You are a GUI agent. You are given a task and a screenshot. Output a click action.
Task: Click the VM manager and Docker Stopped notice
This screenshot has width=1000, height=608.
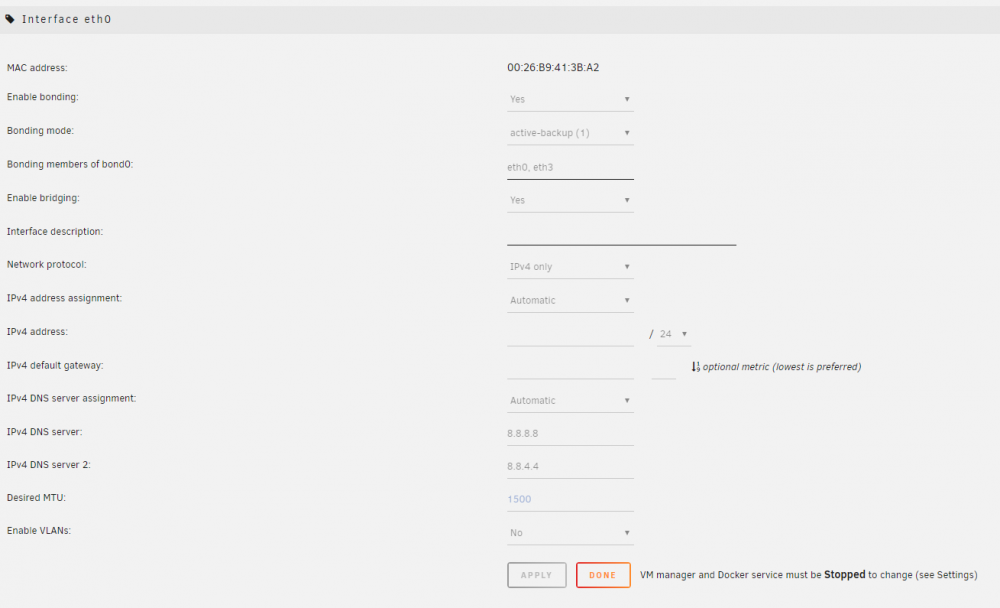pyautogui.click(x=809, y=575)
